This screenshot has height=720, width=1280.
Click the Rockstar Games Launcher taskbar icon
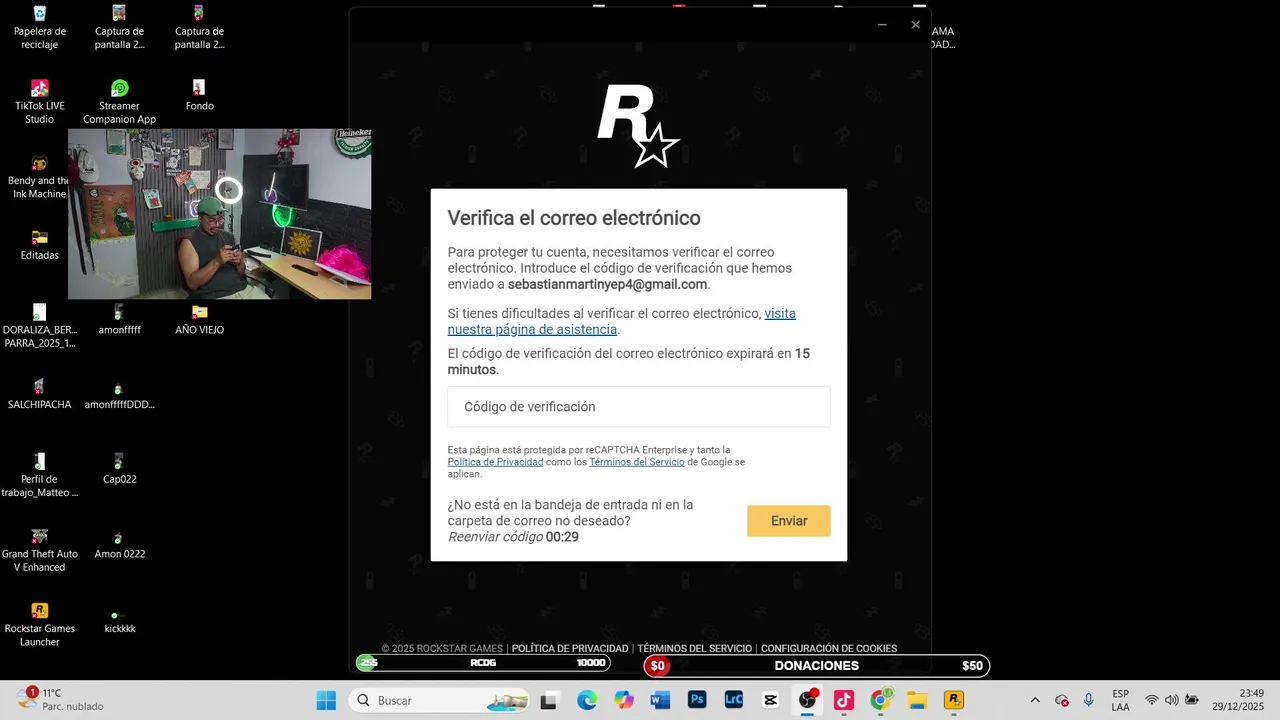pyautogui.click(x=953, y=700)
